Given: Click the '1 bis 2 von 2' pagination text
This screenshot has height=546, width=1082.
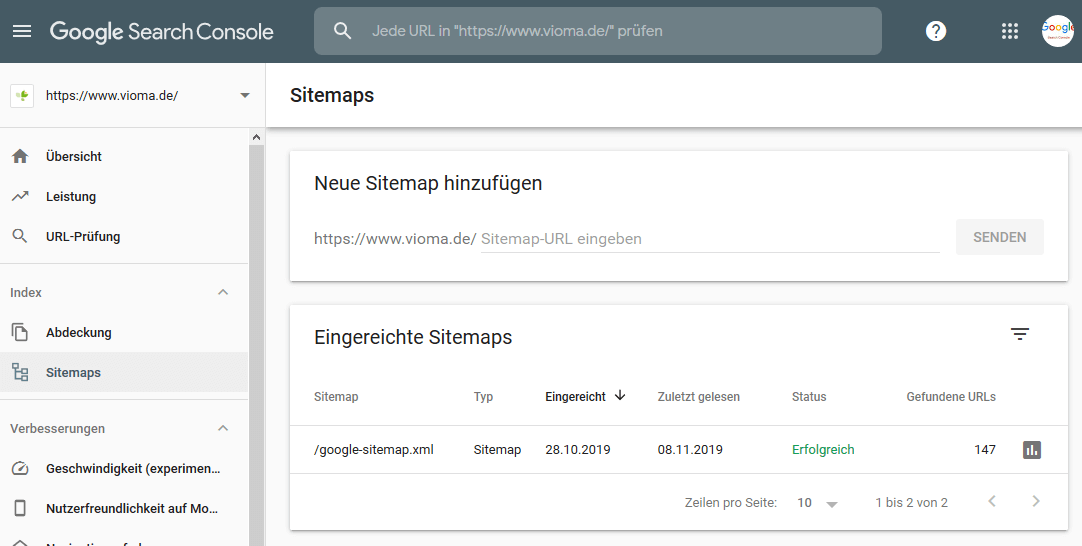Looking at the screenshot, I should [912, 503].
